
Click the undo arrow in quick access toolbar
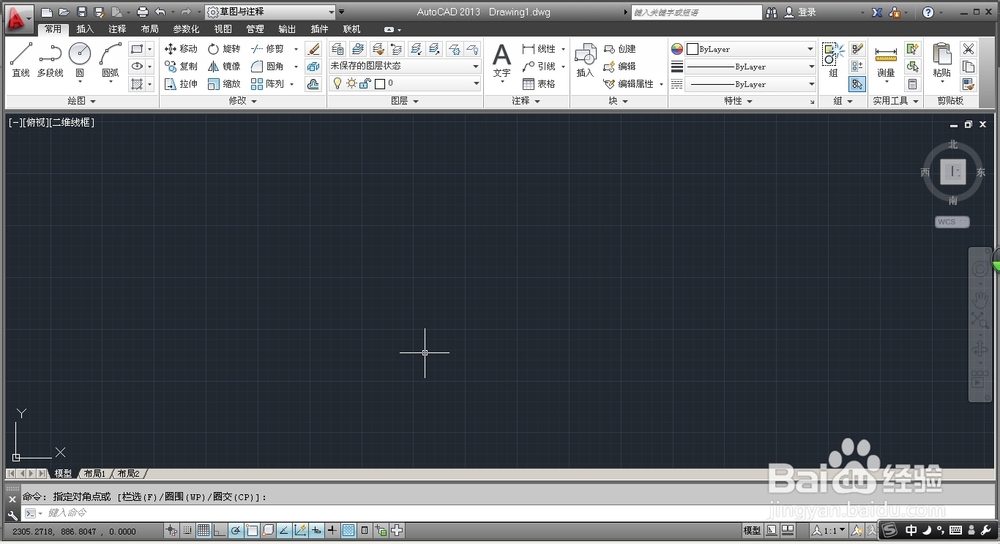160,11
